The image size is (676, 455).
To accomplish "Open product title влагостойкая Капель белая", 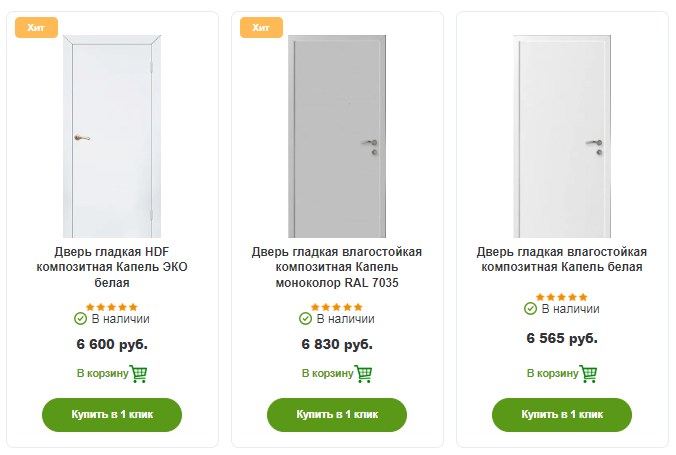I will coord(562,259).
